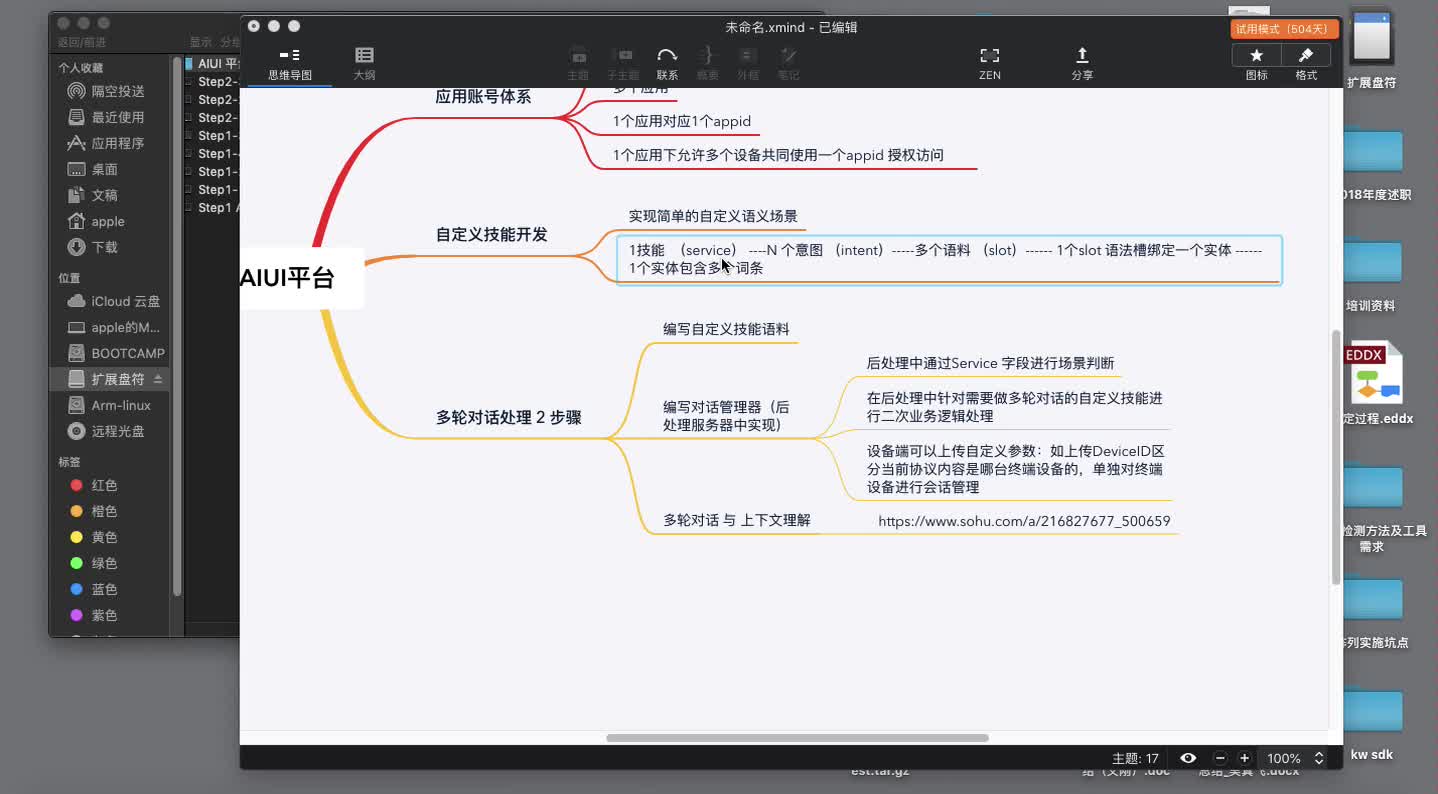Switch to the 大纲 outline view
1438x794 pixels.
pos(364,64)
